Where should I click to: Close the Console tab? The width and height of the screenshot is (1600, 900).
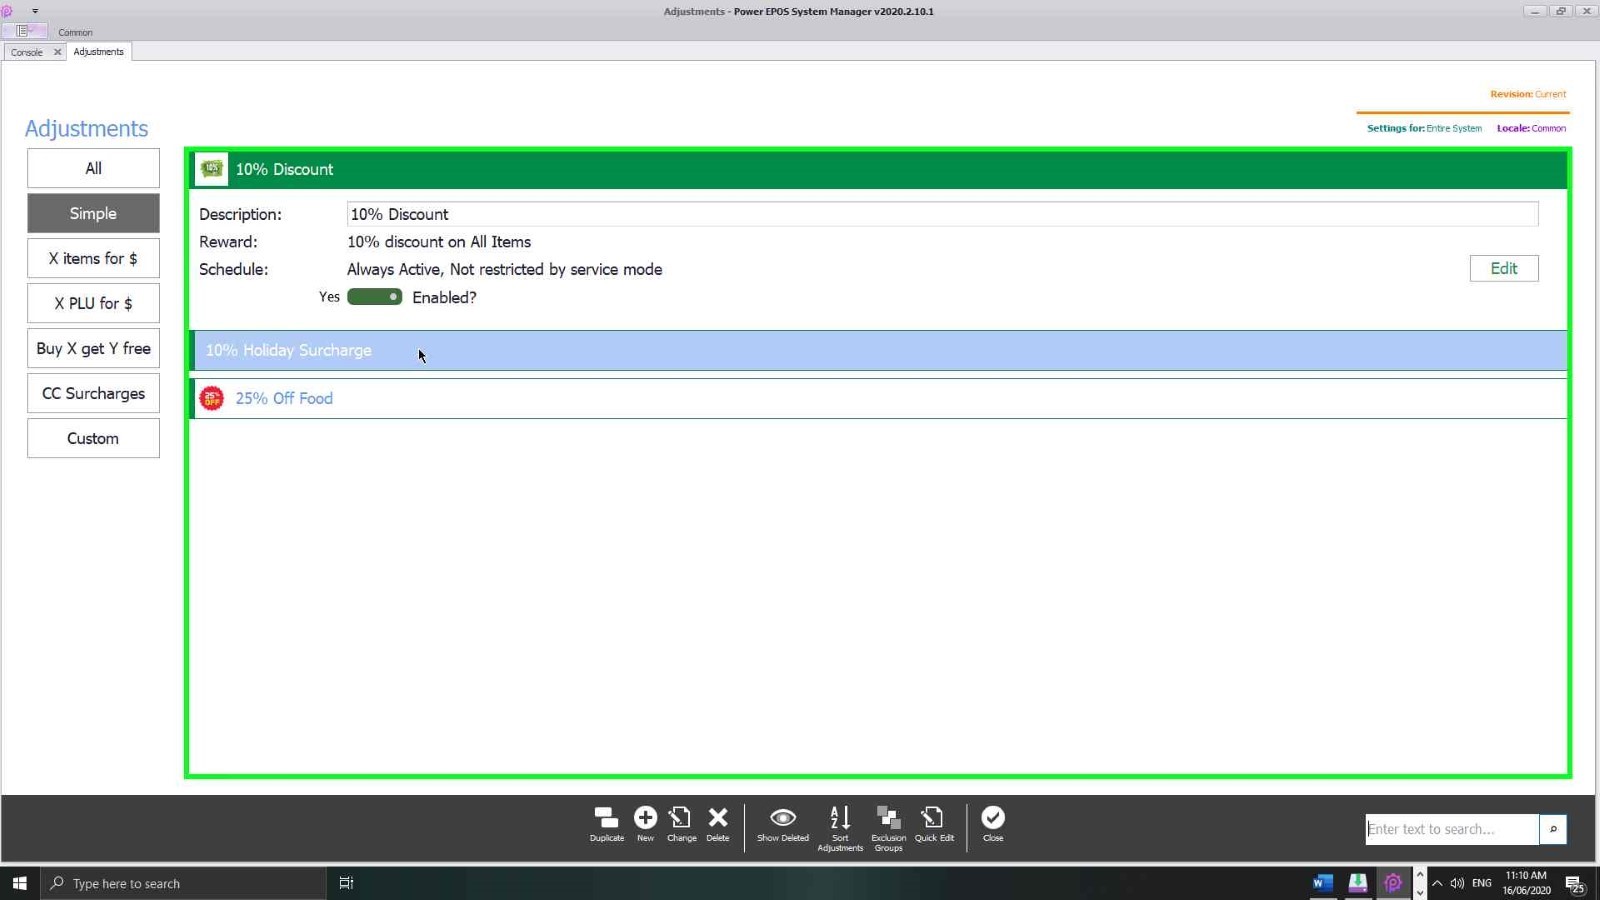tap(57, 52)
